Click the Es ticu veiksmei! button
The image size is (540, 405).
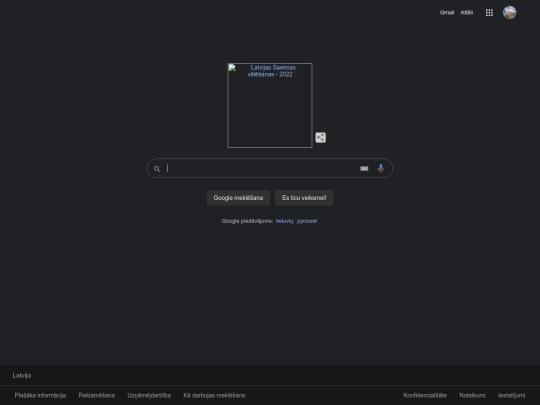pyautogui.click(x=304, y=198)
